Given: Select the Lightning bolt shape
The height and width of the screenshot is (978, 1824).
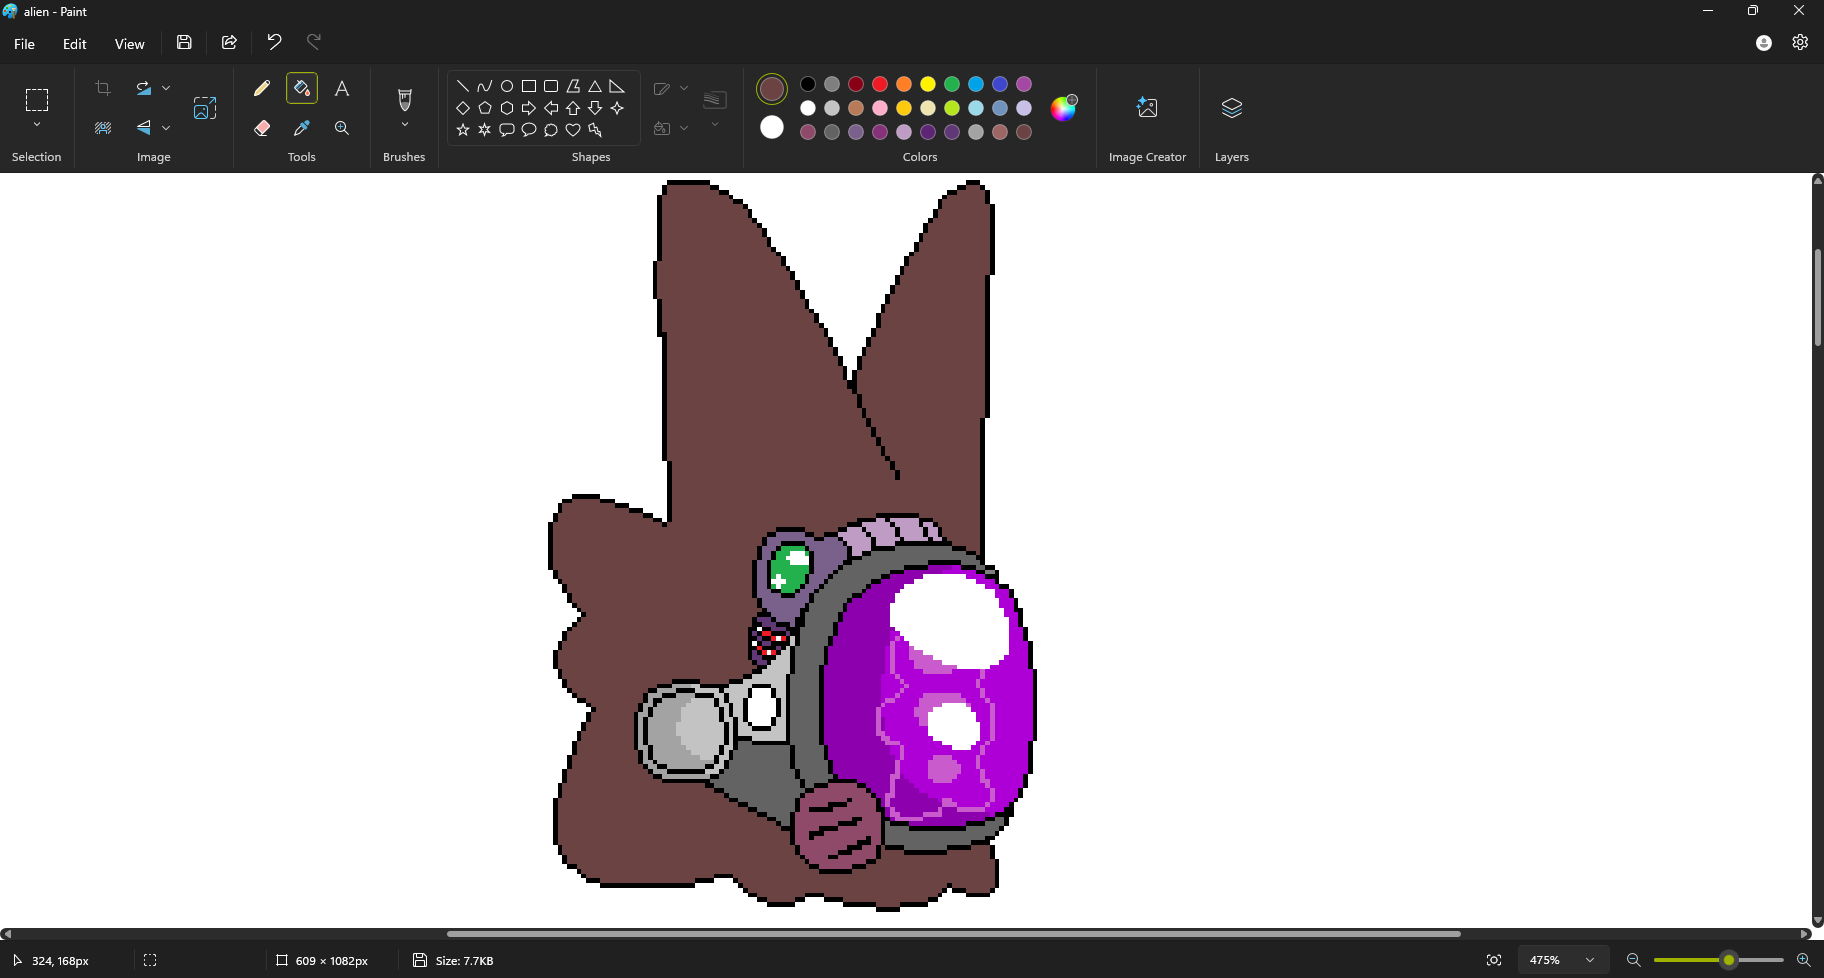Looking at the screenshot, I should coord(595,130).
